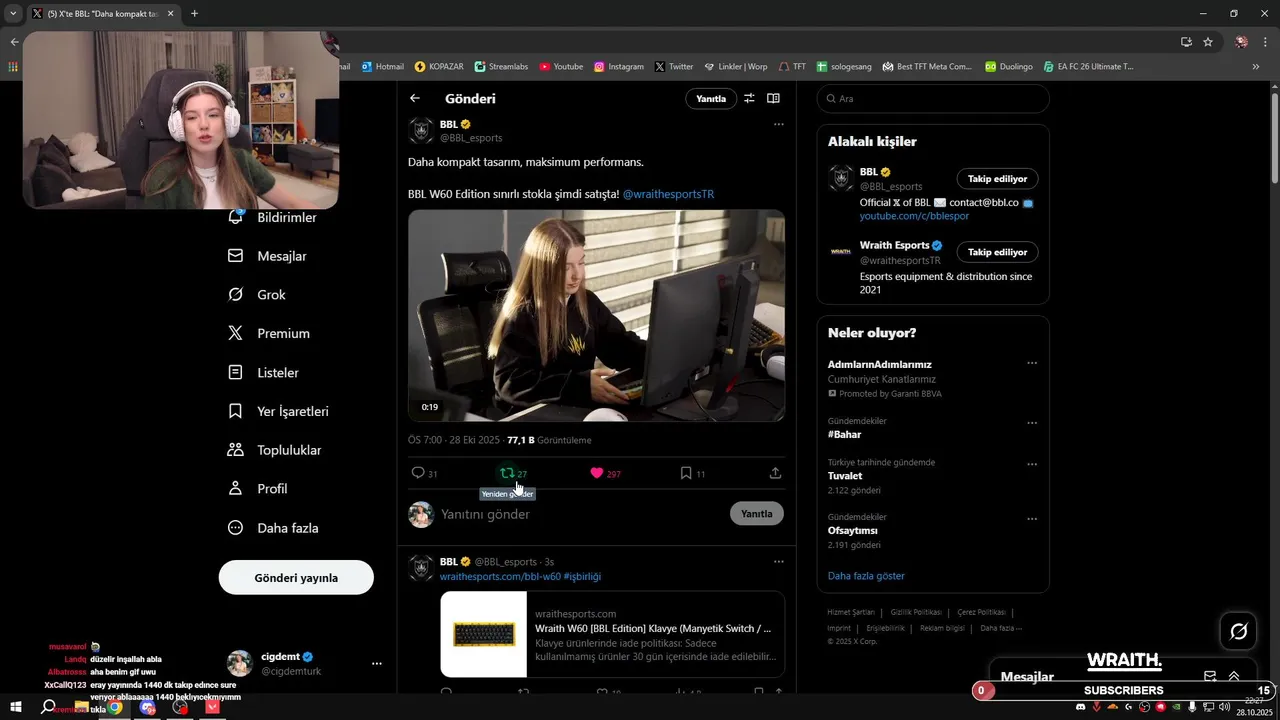This screenshot has height=720, width=1280.
Task: Open the Duolingo bookmark
Action: tap(1010, 67)
